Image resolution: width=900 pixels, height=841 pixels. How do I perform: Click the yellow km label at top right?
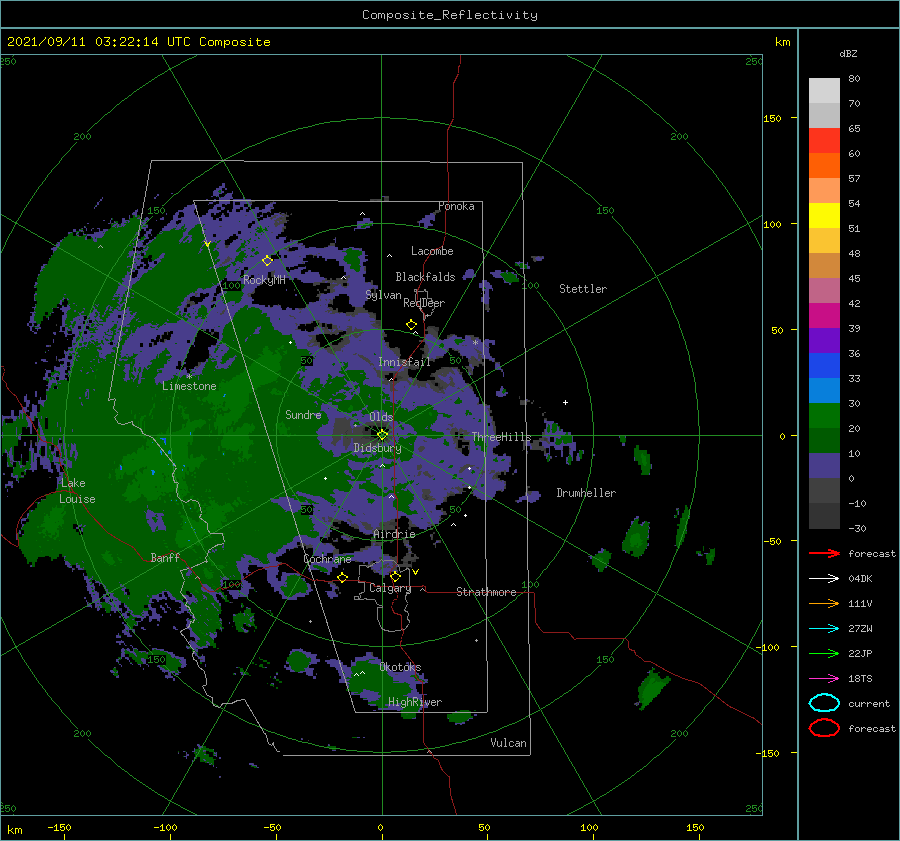click(x=782, y=42)
